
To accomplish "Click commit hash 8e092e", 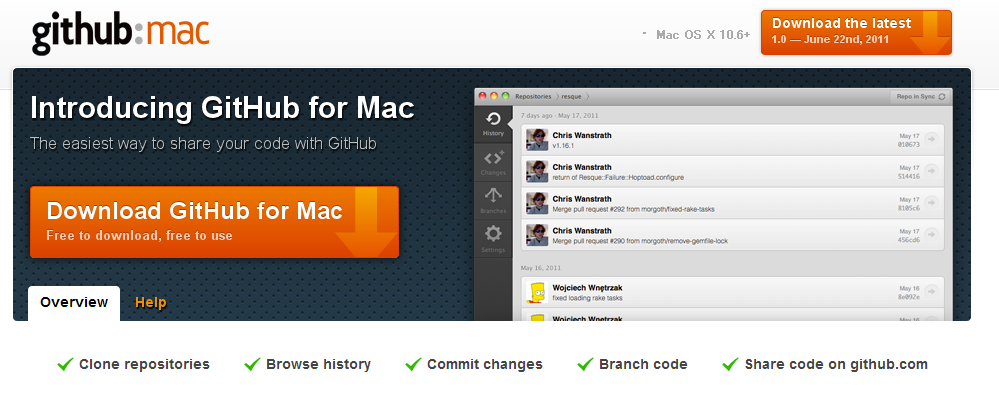I will point(909,296).
